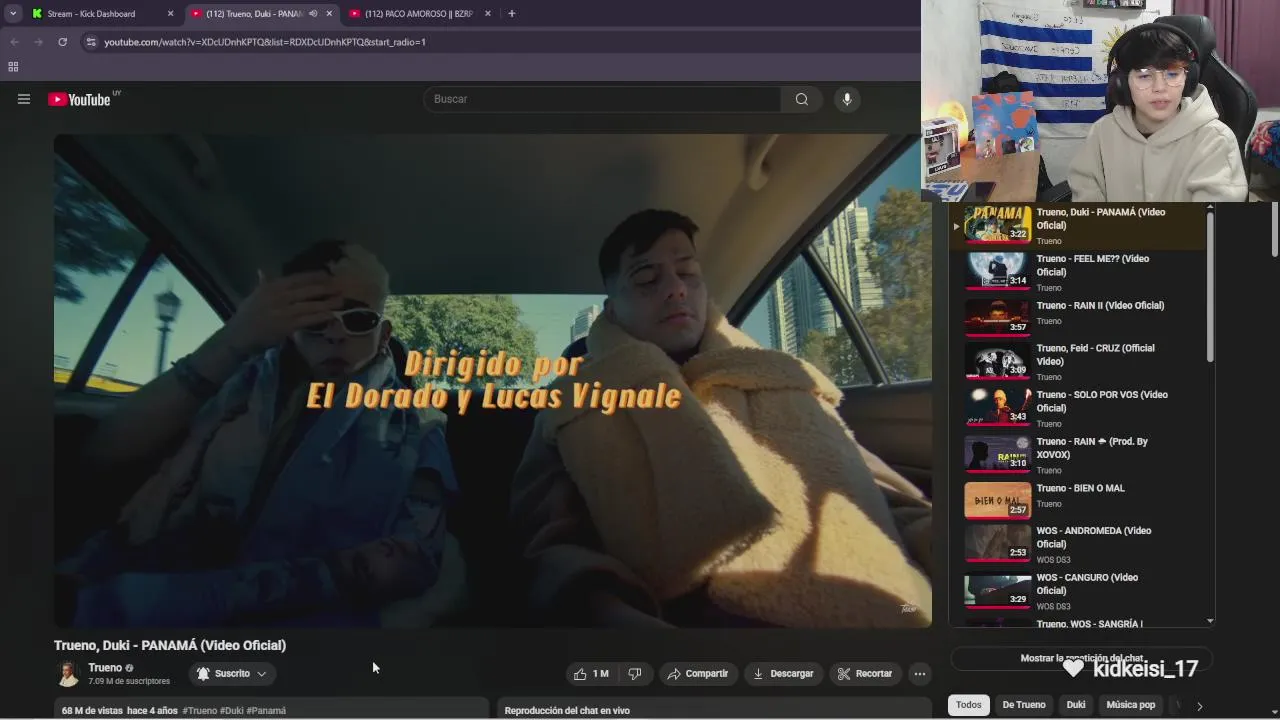Open the Suscrito notification dropdown
Screen dimensions: 1280x720
tap(232, 674)
